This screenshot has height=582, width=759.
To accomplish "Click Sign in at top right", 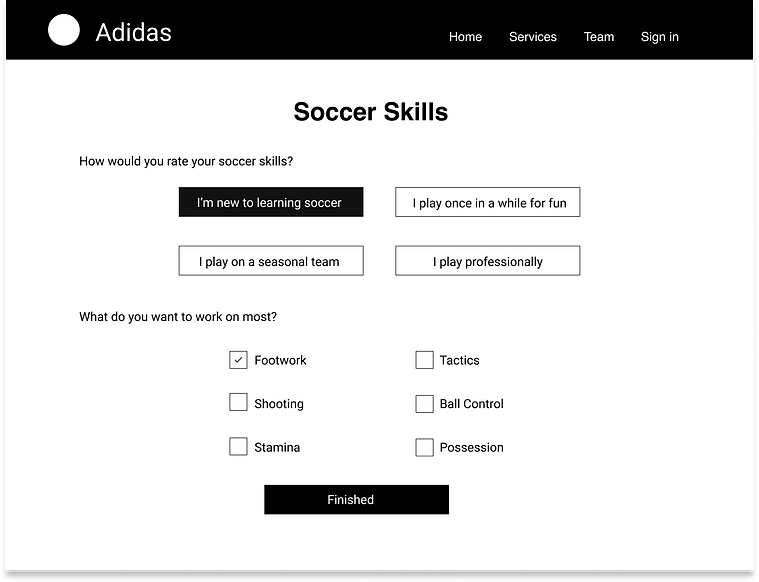I will 659,37.
